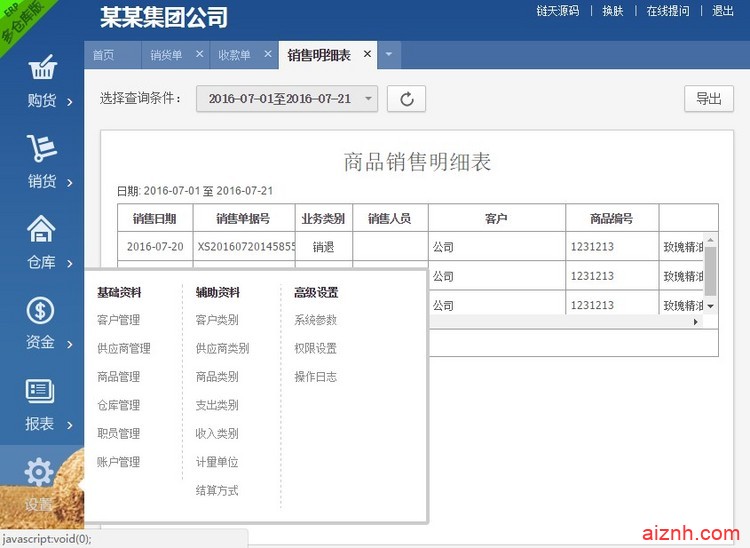Click the 退出 logout link
The width and height of the screenshot is (750, 548).
(x=722, y=11)
